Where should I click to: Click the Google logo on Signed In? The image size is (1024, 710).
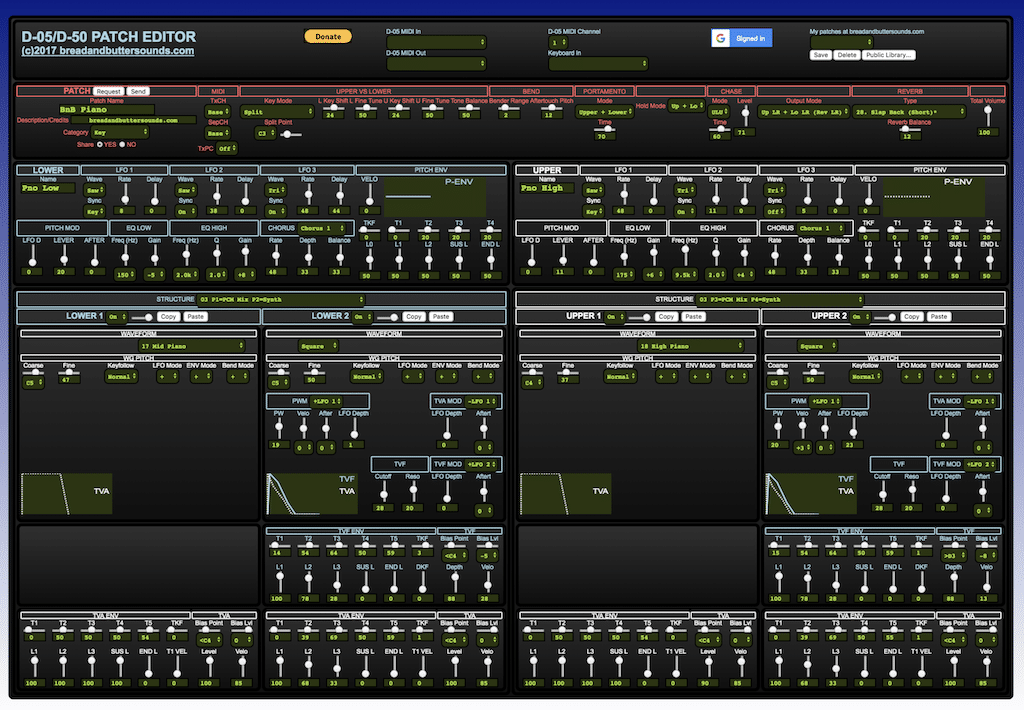pyautogui.click(x=720, y=39)
